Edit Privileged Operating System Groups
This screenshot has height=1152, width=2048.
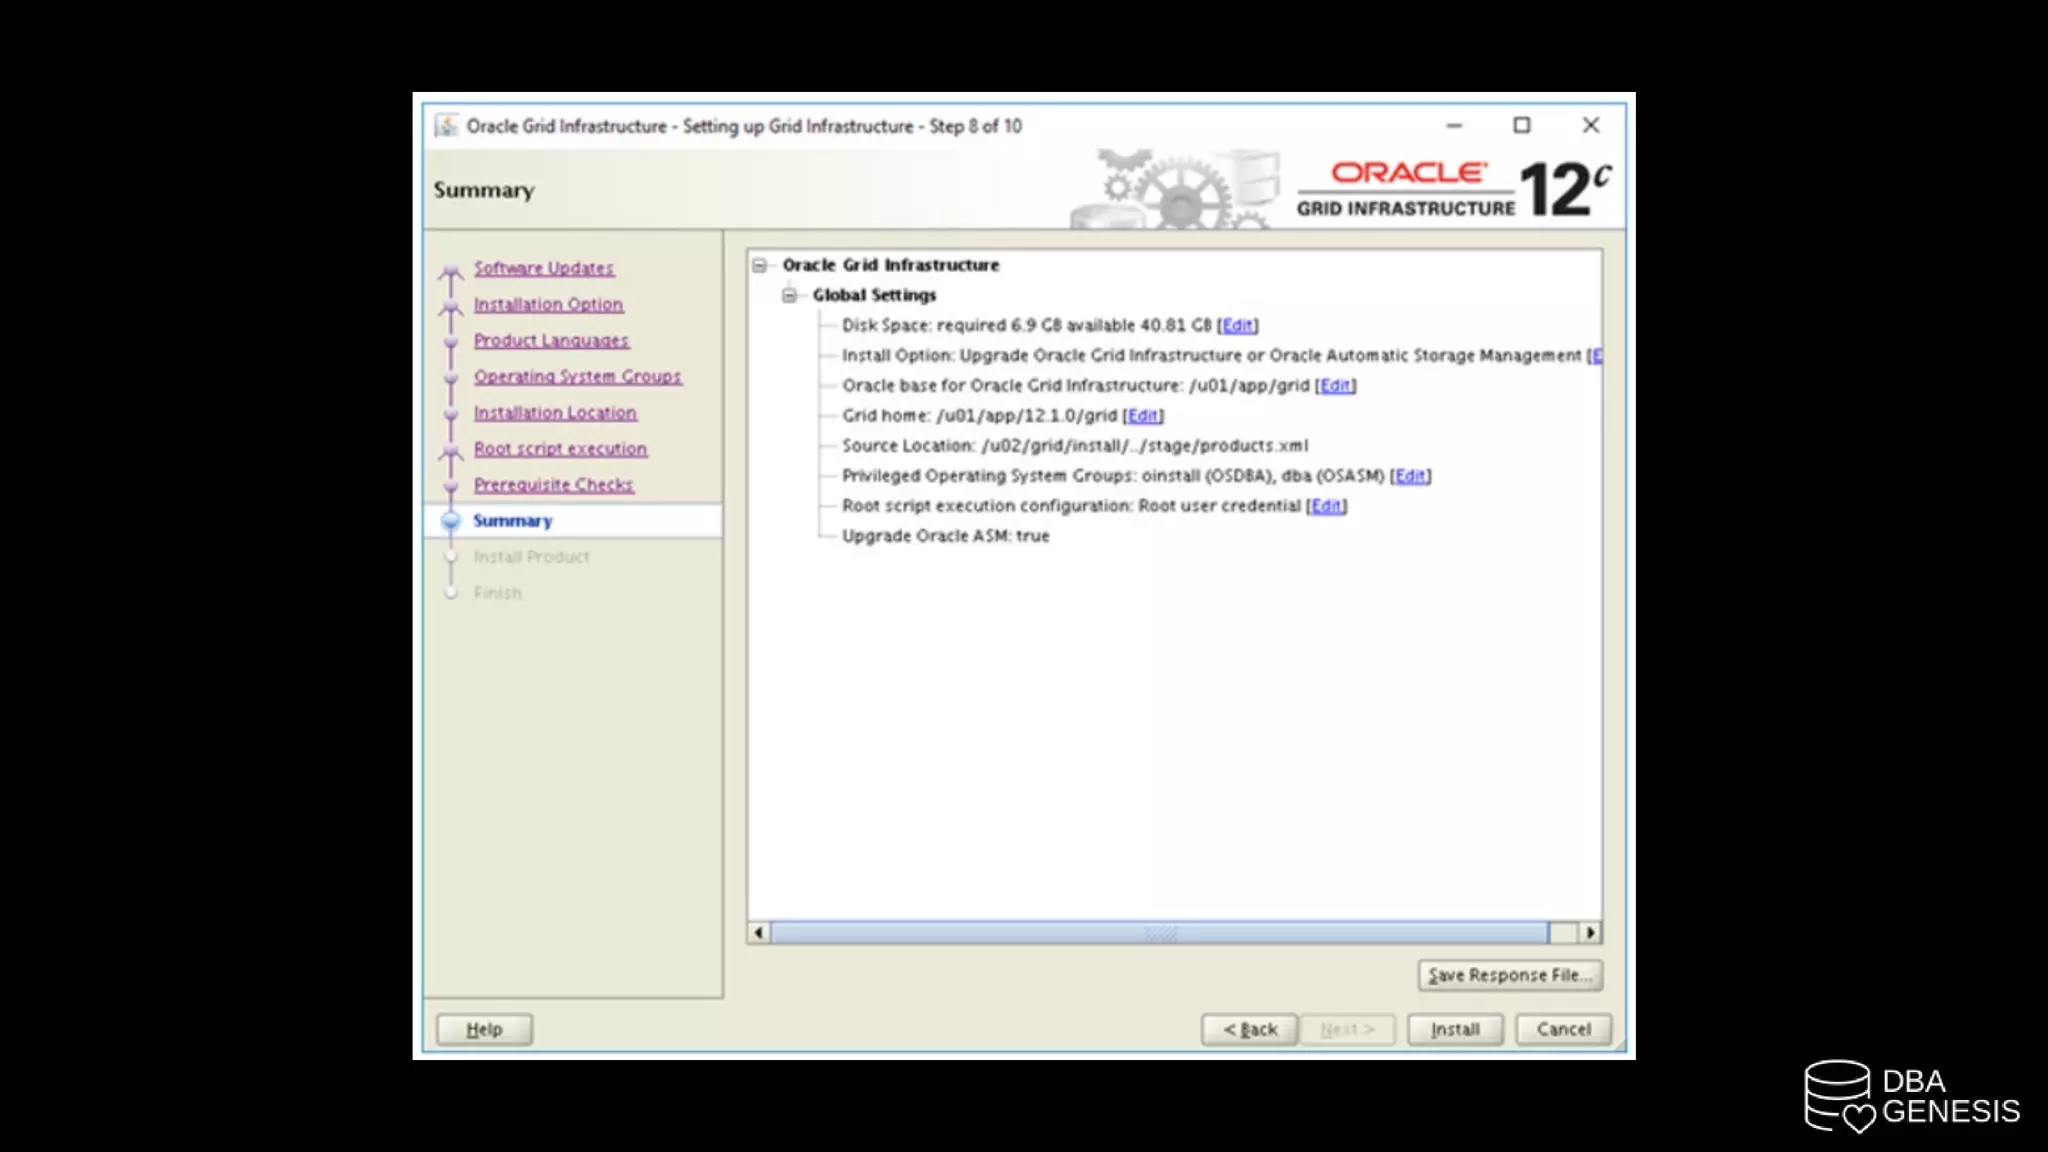[x=1410, y=476]
